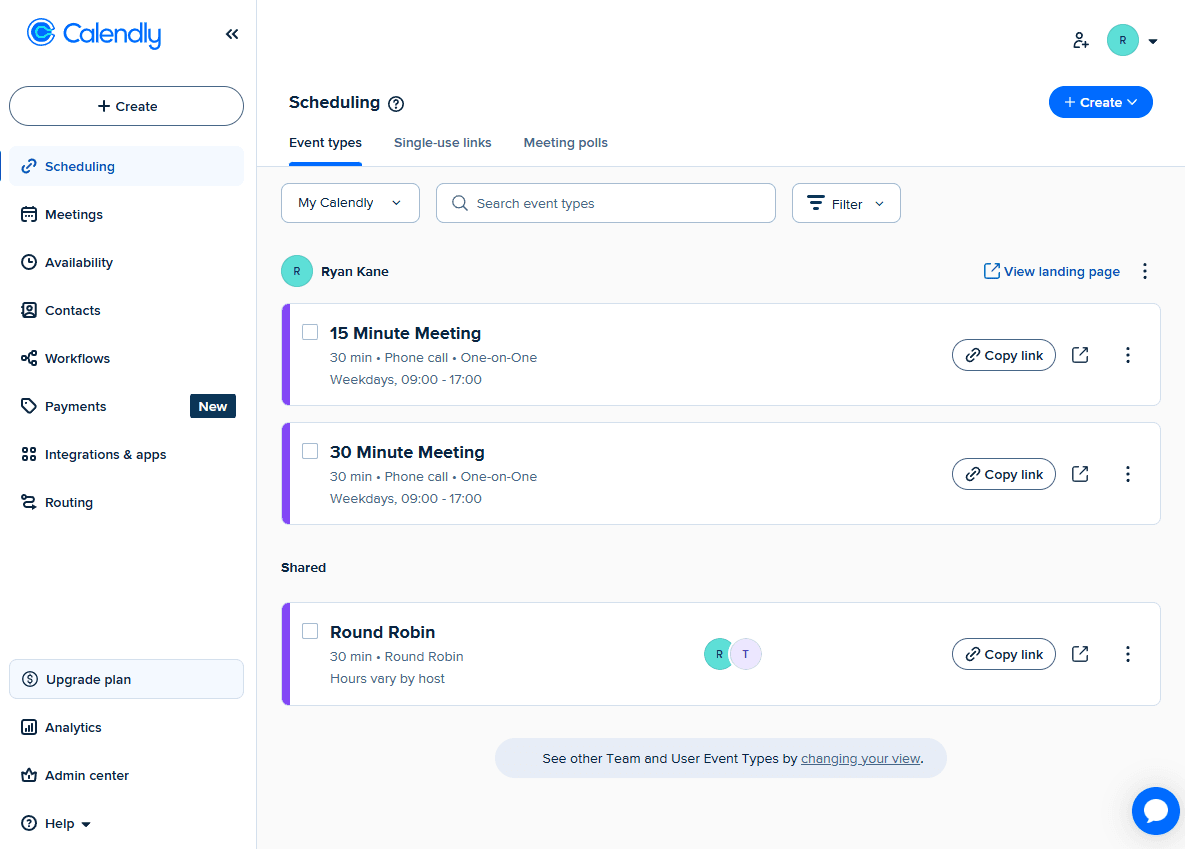Viewport: 1185px width, 849px height.
Task: Open Routing in sidebar
Action: pyautogui.click(x=126, y=503)
